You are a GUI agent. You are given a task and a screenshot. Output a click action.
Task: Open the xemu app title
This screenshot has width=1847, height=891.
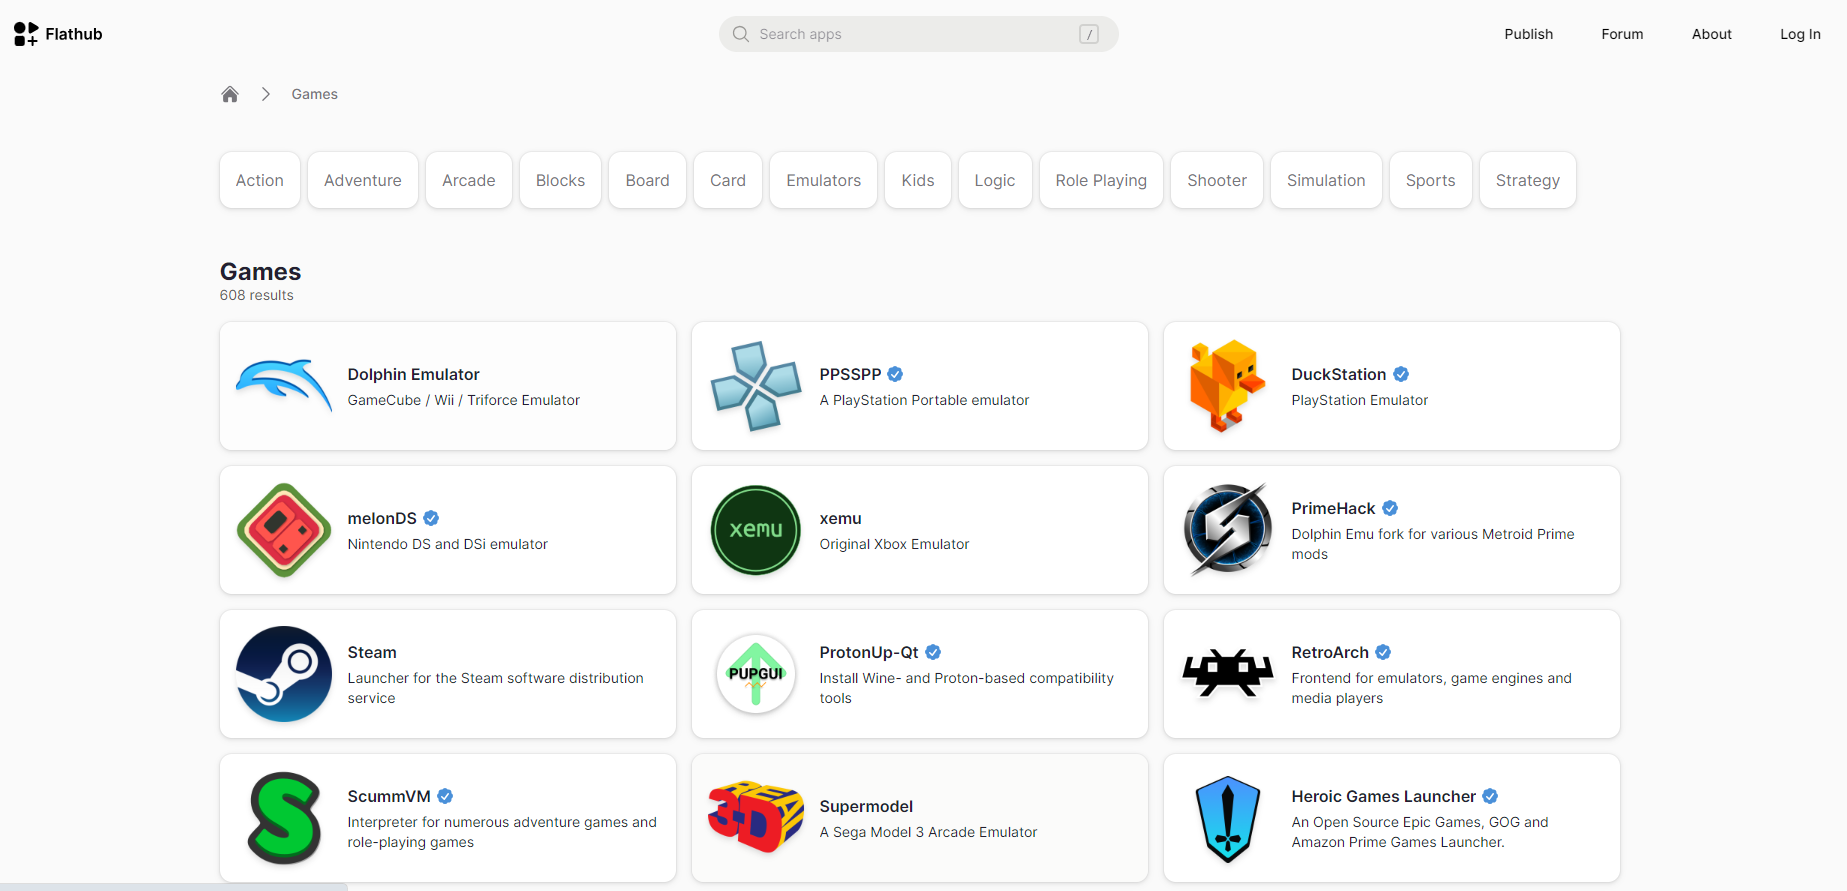point(841,518)
